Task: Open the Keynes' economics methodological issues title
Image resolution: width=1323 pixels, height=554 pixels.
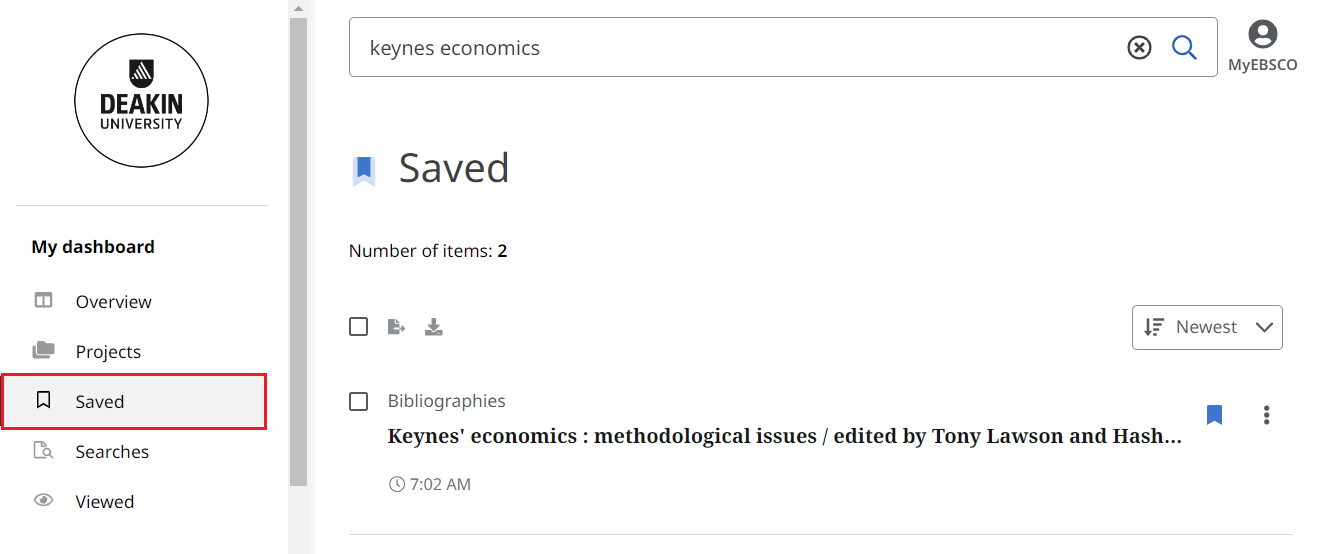Action: [785, 436]
